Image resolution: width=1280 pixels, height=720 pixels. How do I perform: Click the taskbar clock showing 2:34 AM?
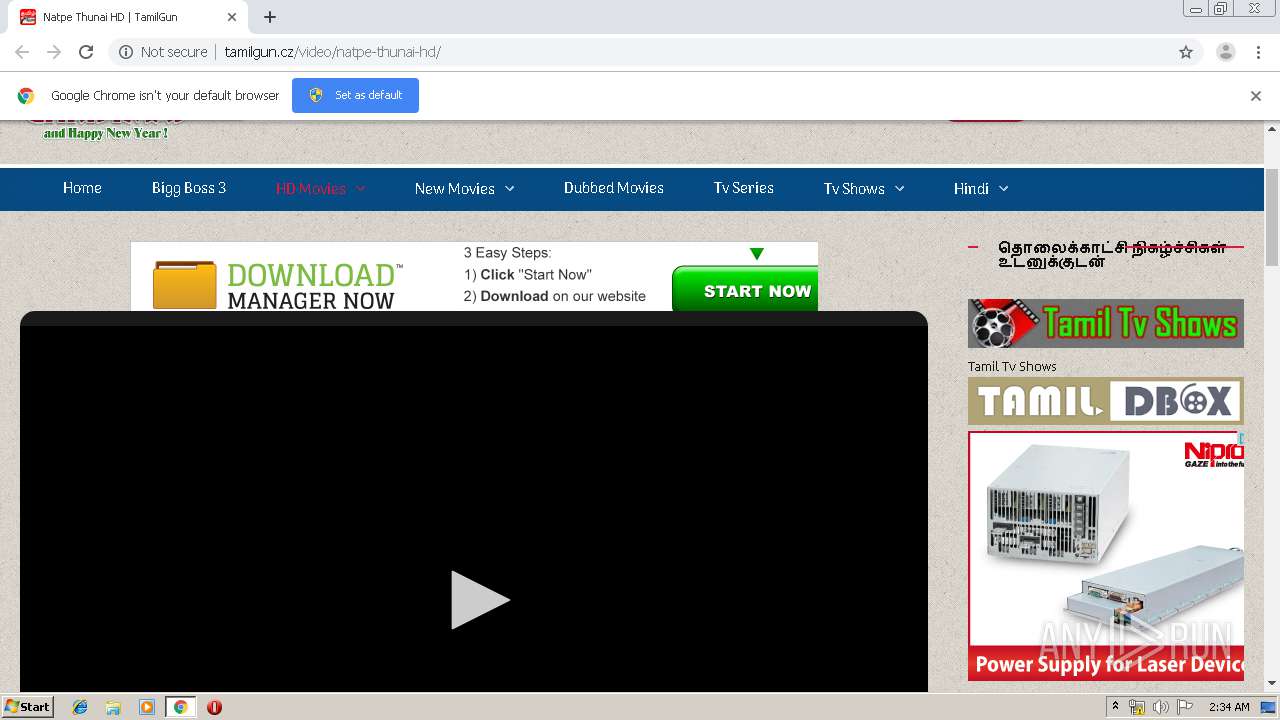click(1229, 707)
